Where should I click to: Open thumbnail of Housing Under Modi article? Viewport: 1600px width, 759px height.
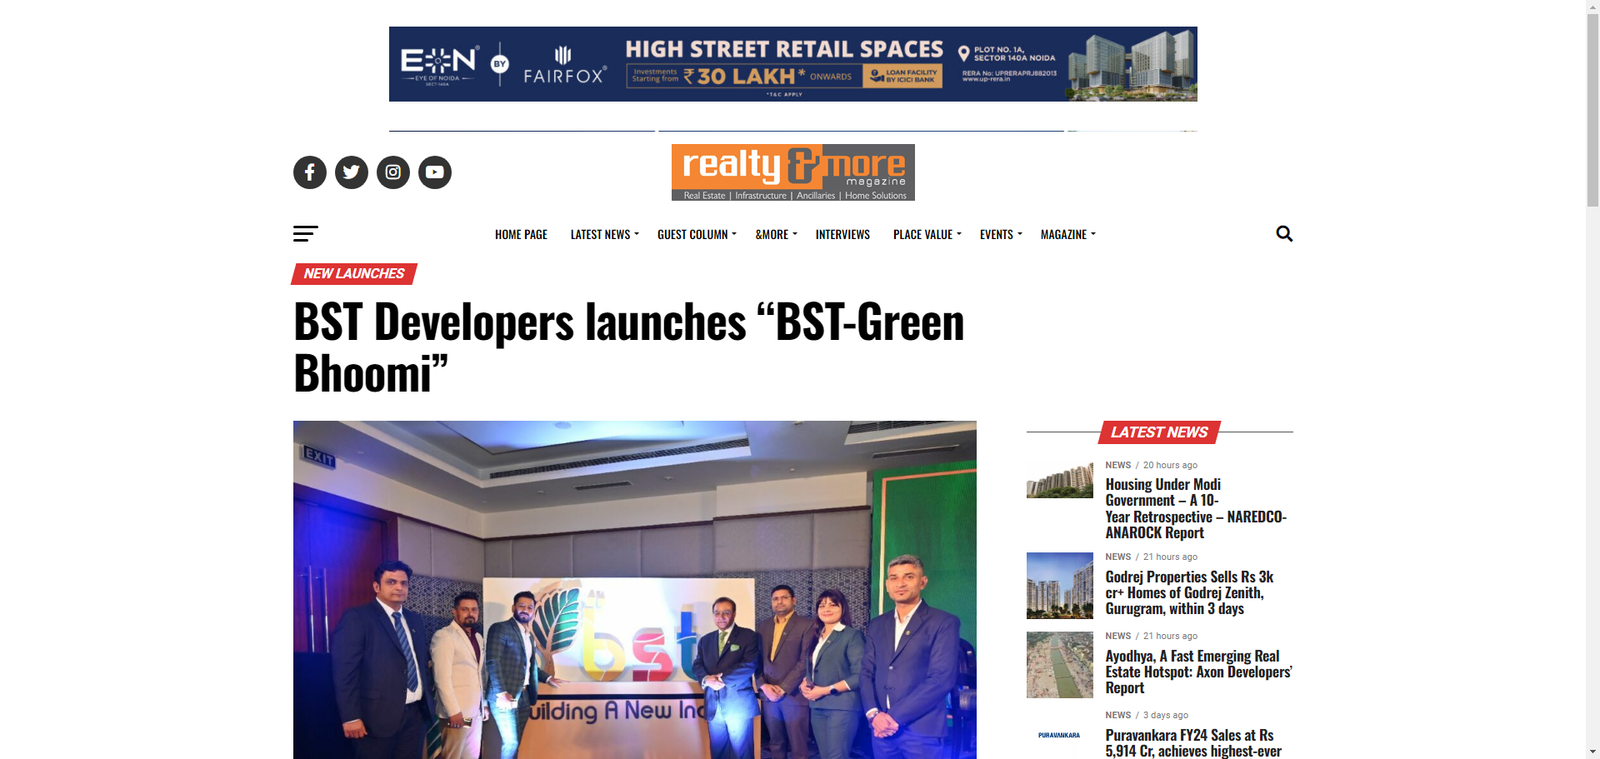1060,479
